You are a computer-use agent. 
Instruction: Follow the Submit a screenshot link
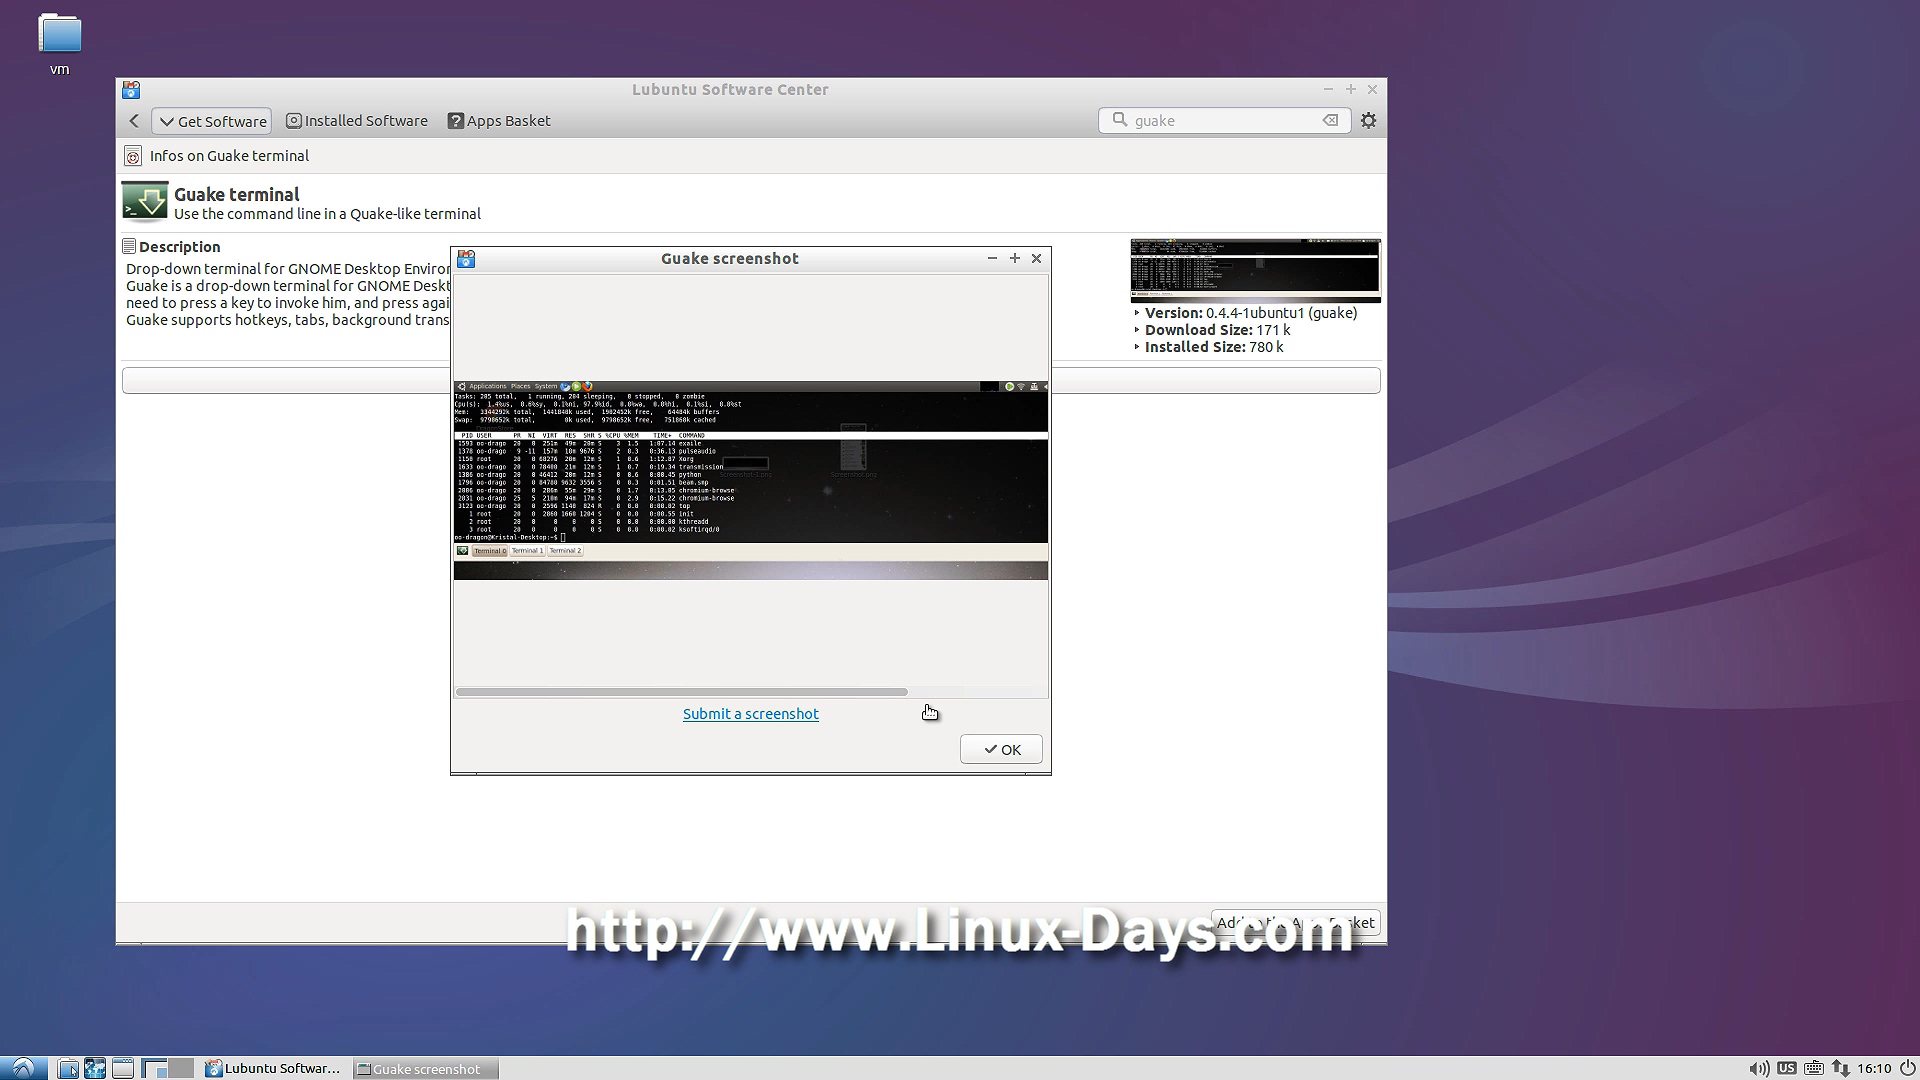pos(750,714)
